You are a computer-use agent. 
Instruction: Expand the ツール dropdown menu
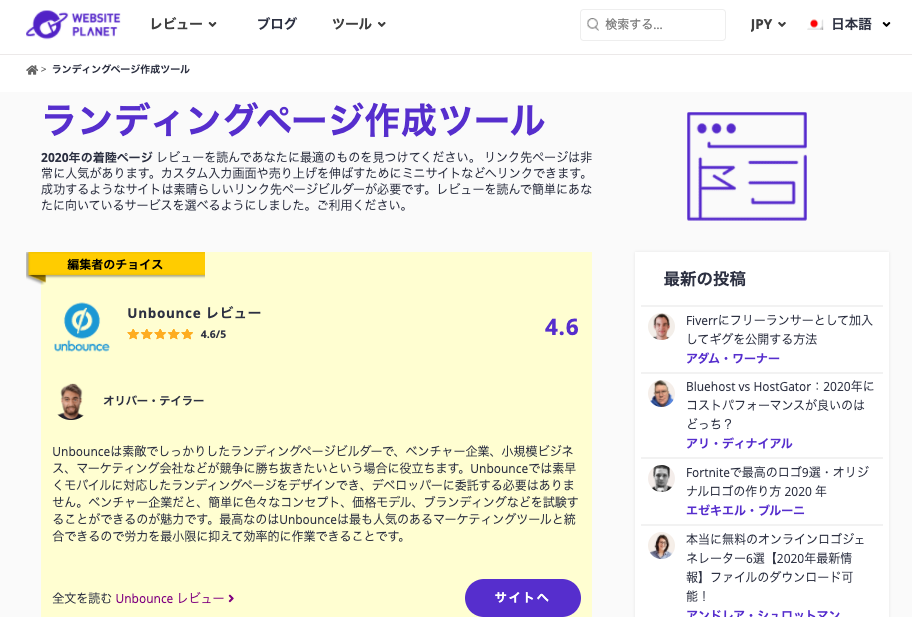pos(358,24)
